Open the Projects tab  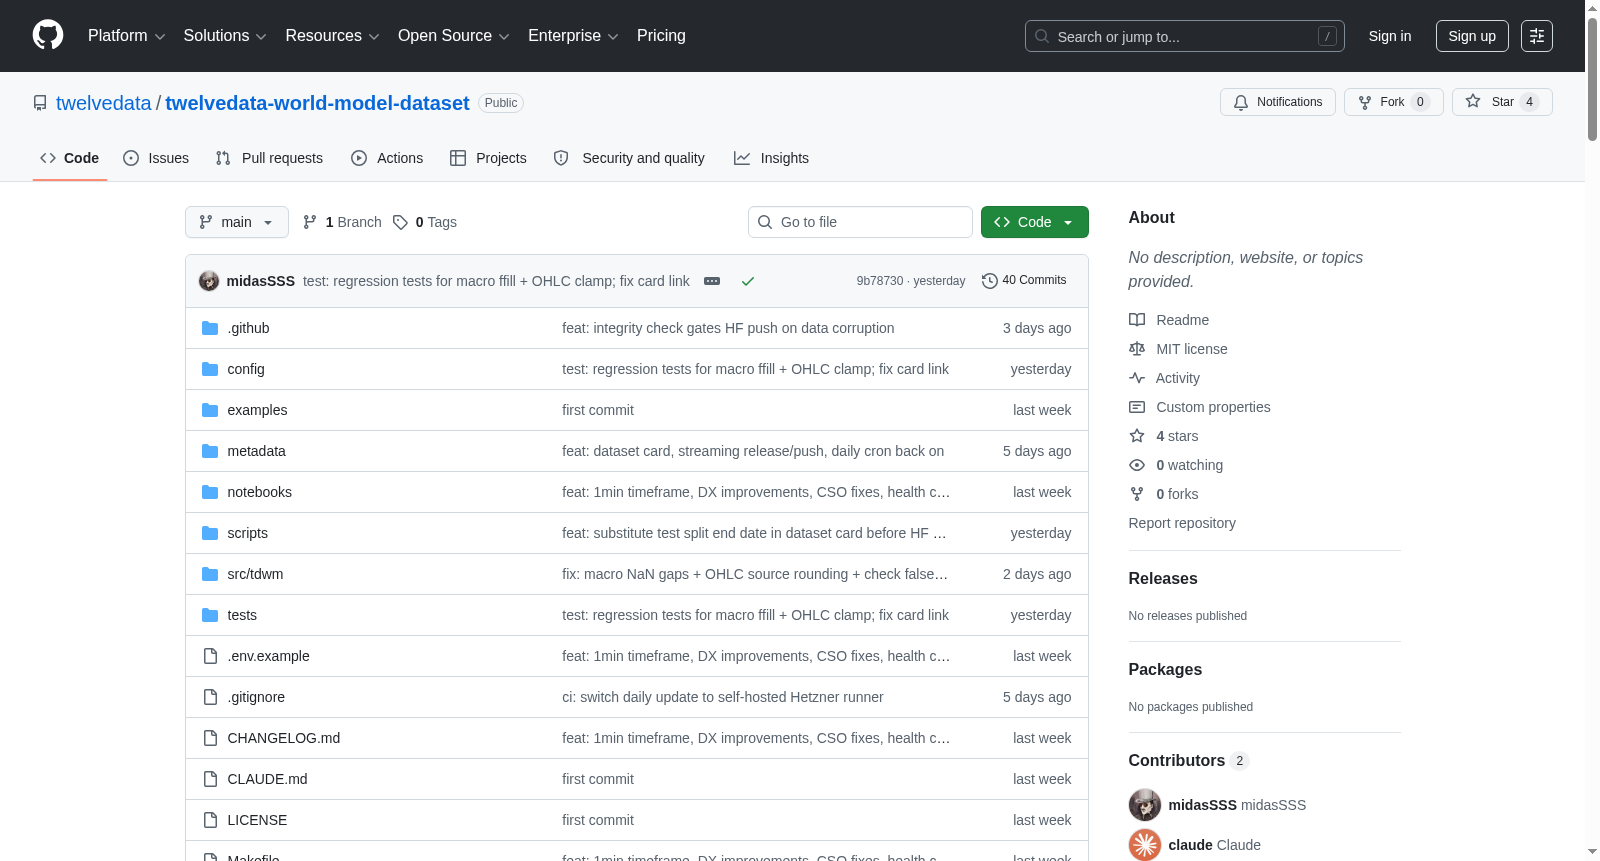click(x=488, y=158)
